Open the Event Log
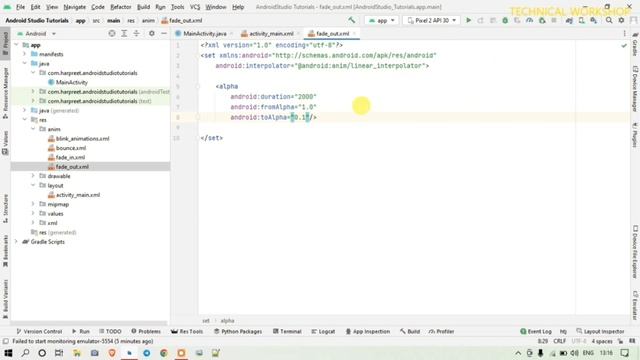Viewport: 640px width, 360px height. click(536, 331)
